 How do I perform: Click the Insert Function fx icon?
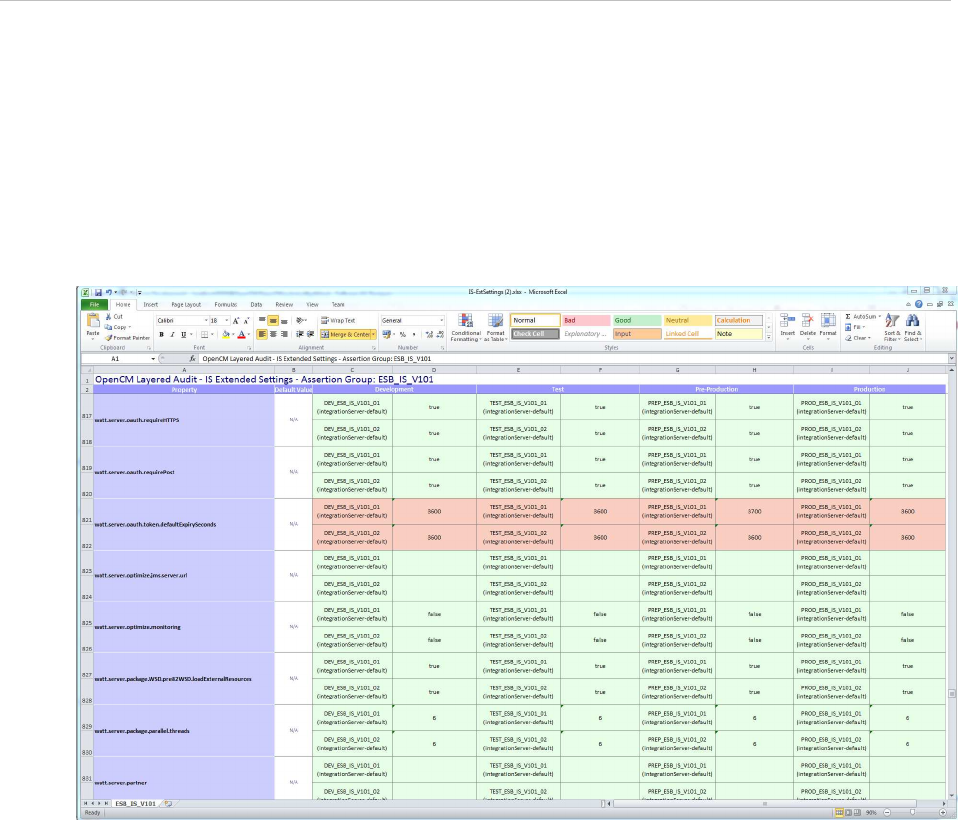click(x=192, y=359)
